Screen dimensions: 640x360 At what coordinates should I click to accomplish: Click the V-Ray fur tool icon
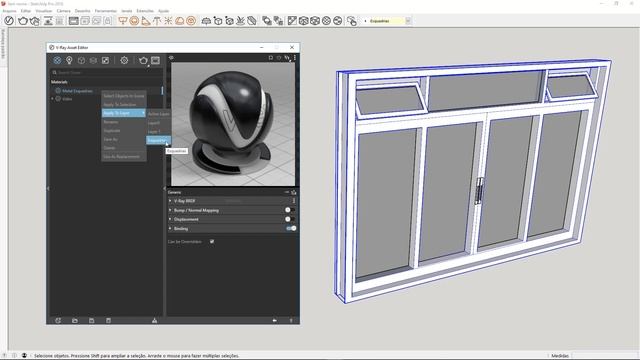click(240, 20)
